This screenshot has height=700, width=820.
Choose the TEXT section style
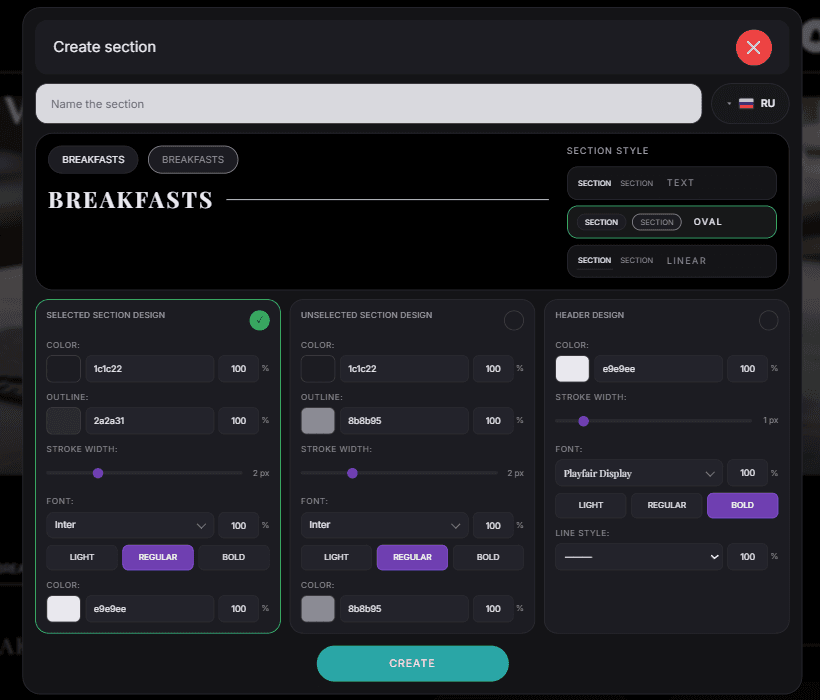click(x=671, y=183)
